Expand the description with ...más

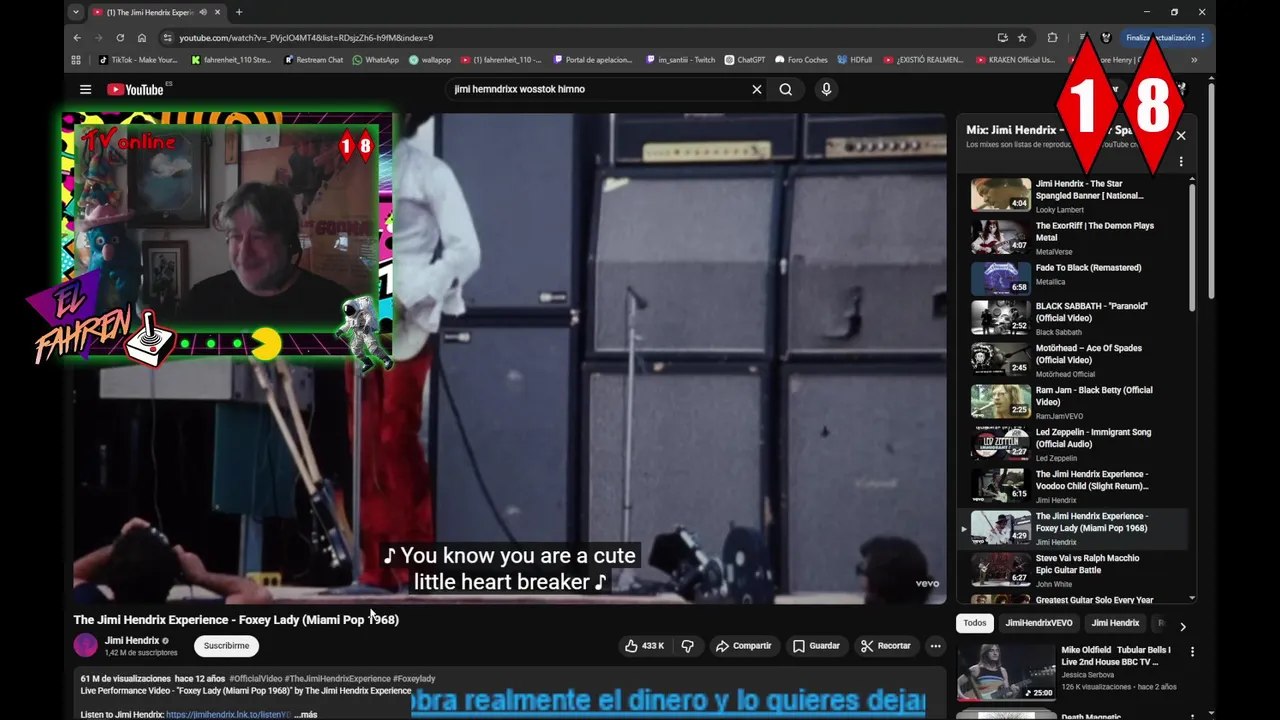(306, 715)
